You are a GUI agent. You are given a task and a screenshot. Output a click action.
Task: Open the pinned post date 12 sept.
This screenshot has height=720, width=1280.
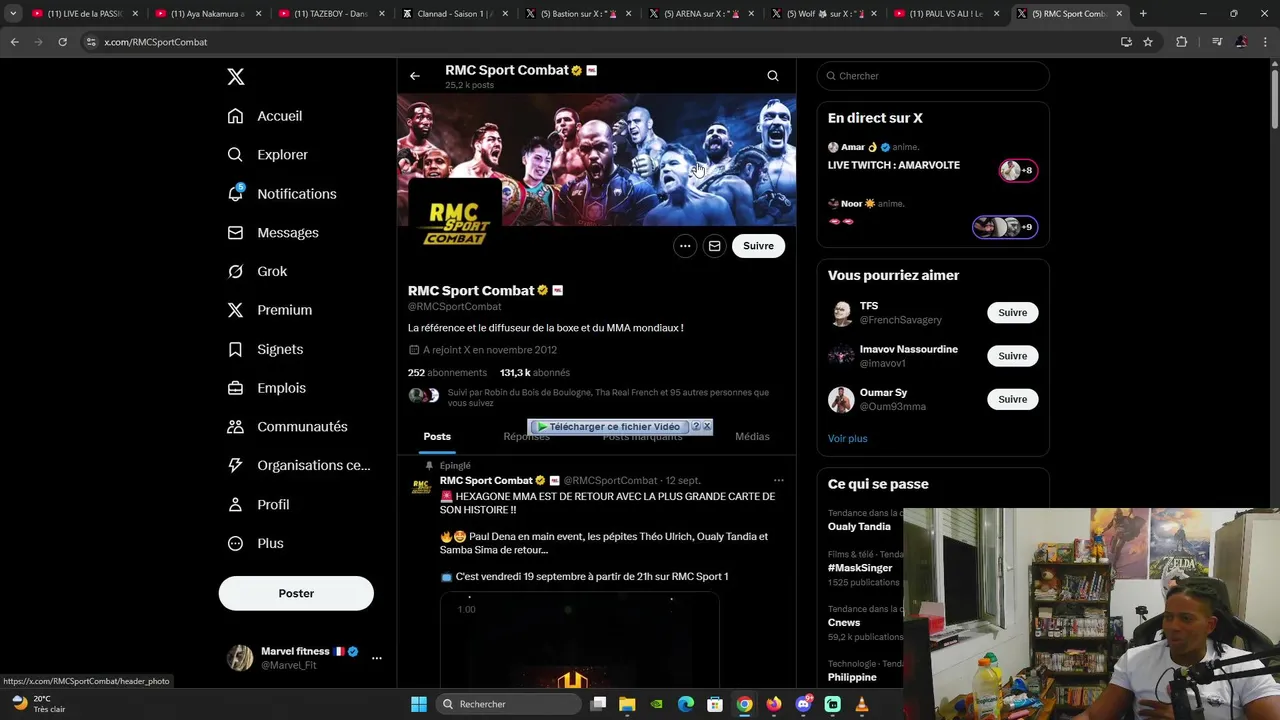[x=684, y=481]
